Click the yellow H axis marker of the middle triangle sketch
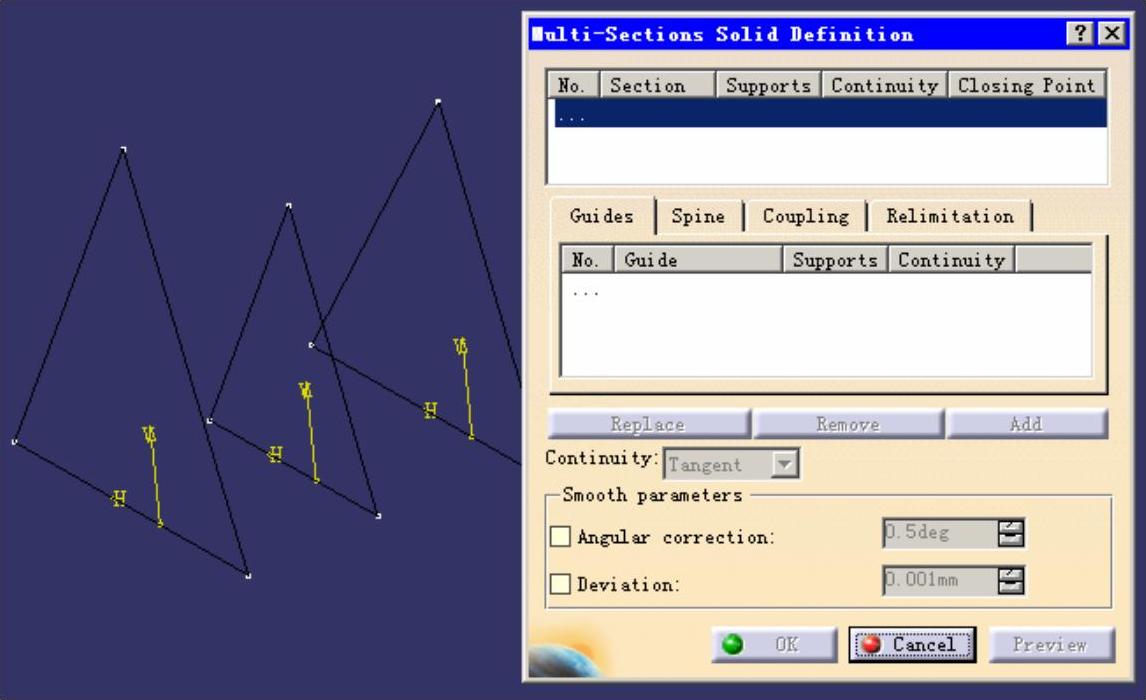The height and width of the screenshot is (700, 1146). (x=275, y=454)
